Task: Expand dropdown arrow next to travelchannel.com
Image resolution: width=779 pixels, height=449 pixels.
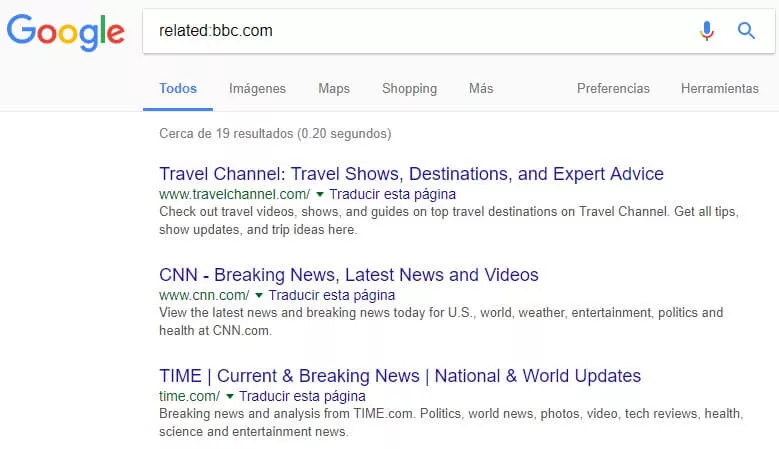Action: [x=320, y=194]
